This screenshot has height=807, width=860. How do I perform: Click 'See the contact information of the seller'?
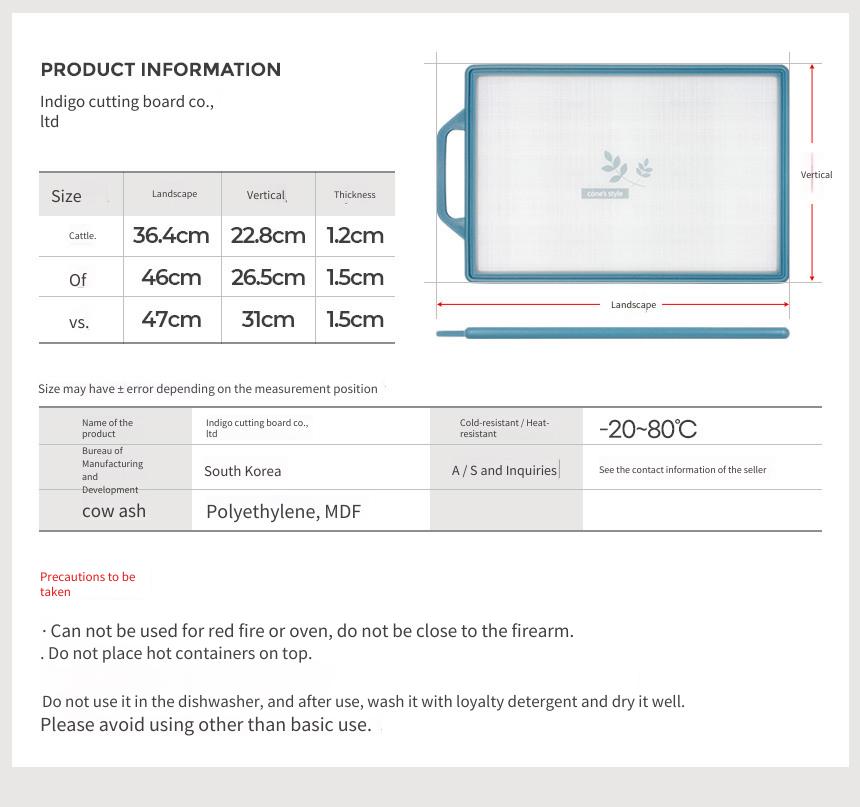click(683, 470)
